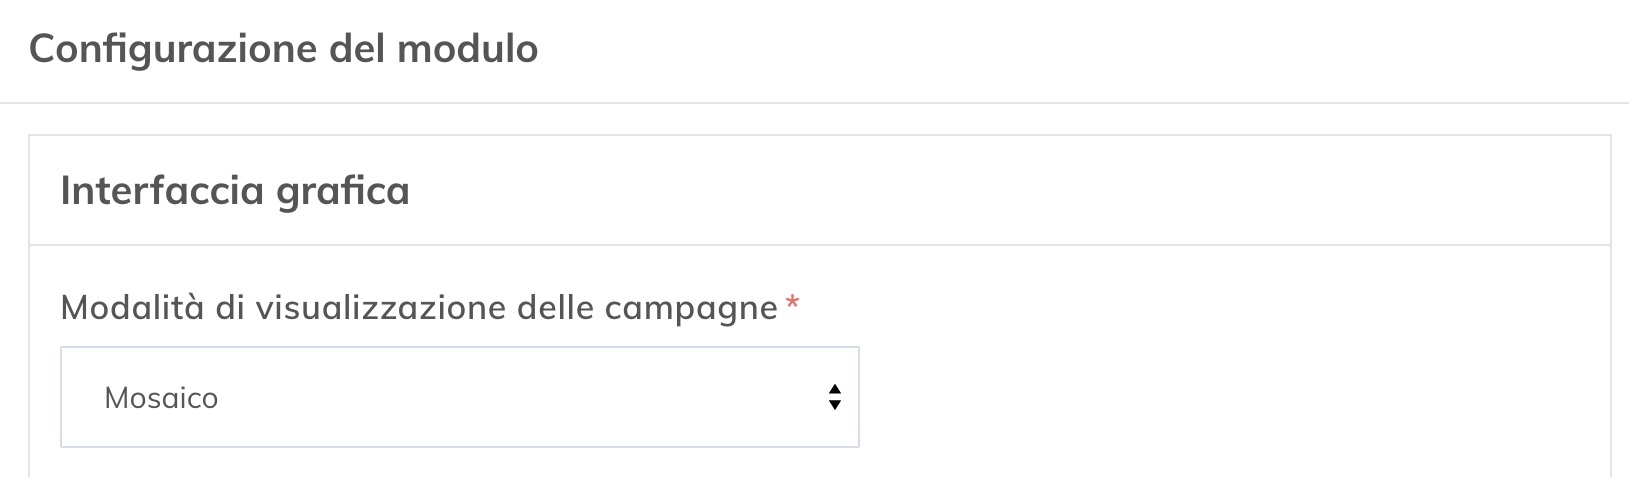Click the word "delle" in the field label

point(555,307)
